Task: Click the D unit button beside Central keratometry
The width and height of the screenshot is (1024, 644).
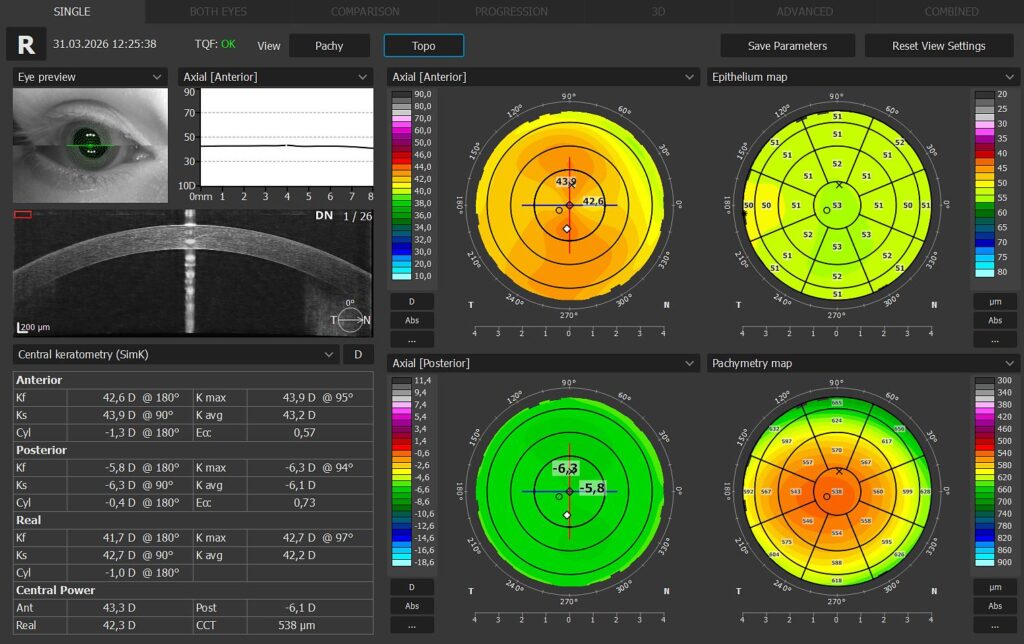Action: point(357,354)
